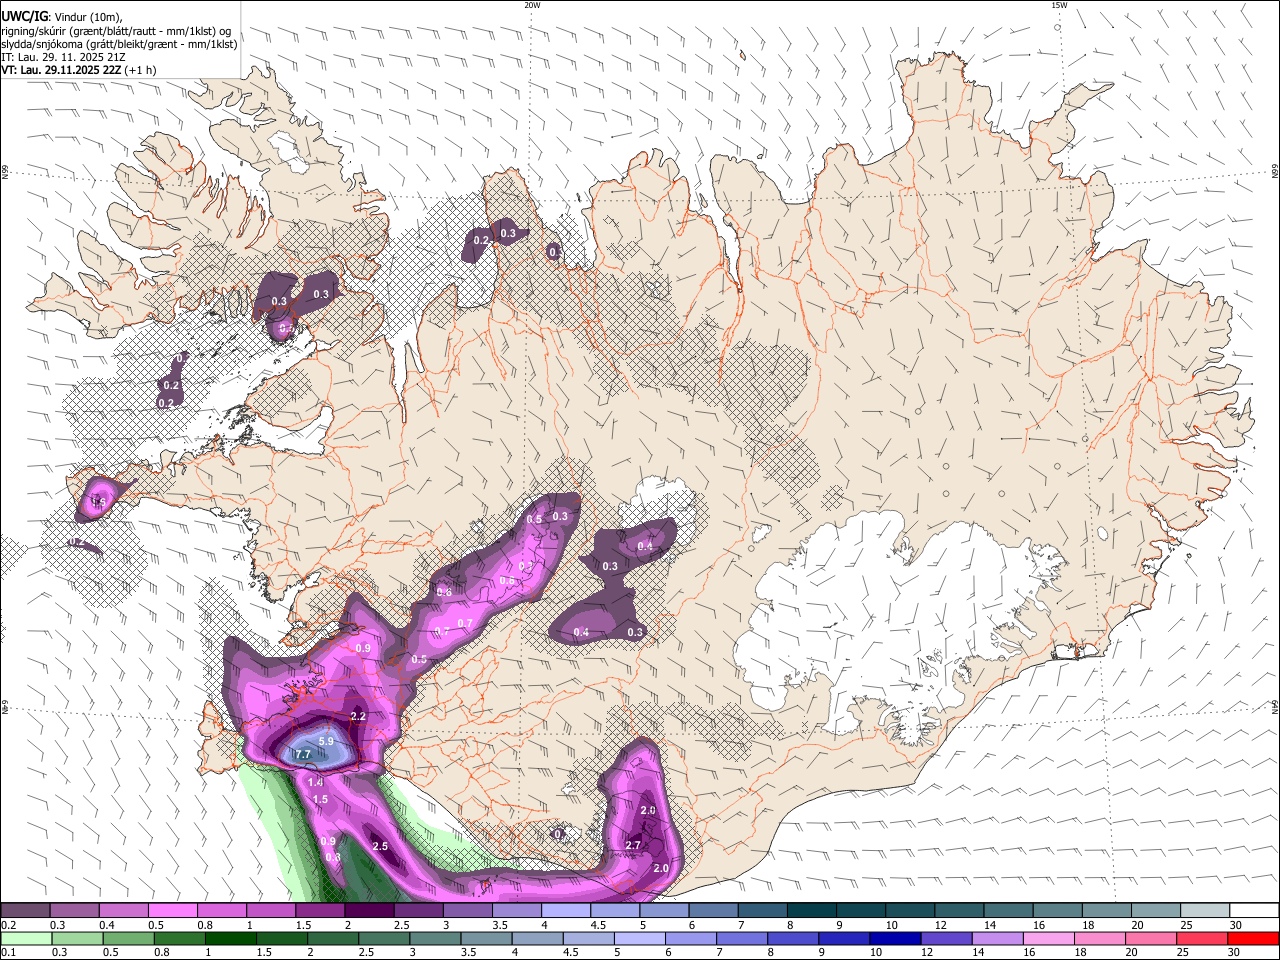Click the 15W longitude label
Image resolution: width=1280 pixels, height=960 pixels.
tap(1059, 5)
